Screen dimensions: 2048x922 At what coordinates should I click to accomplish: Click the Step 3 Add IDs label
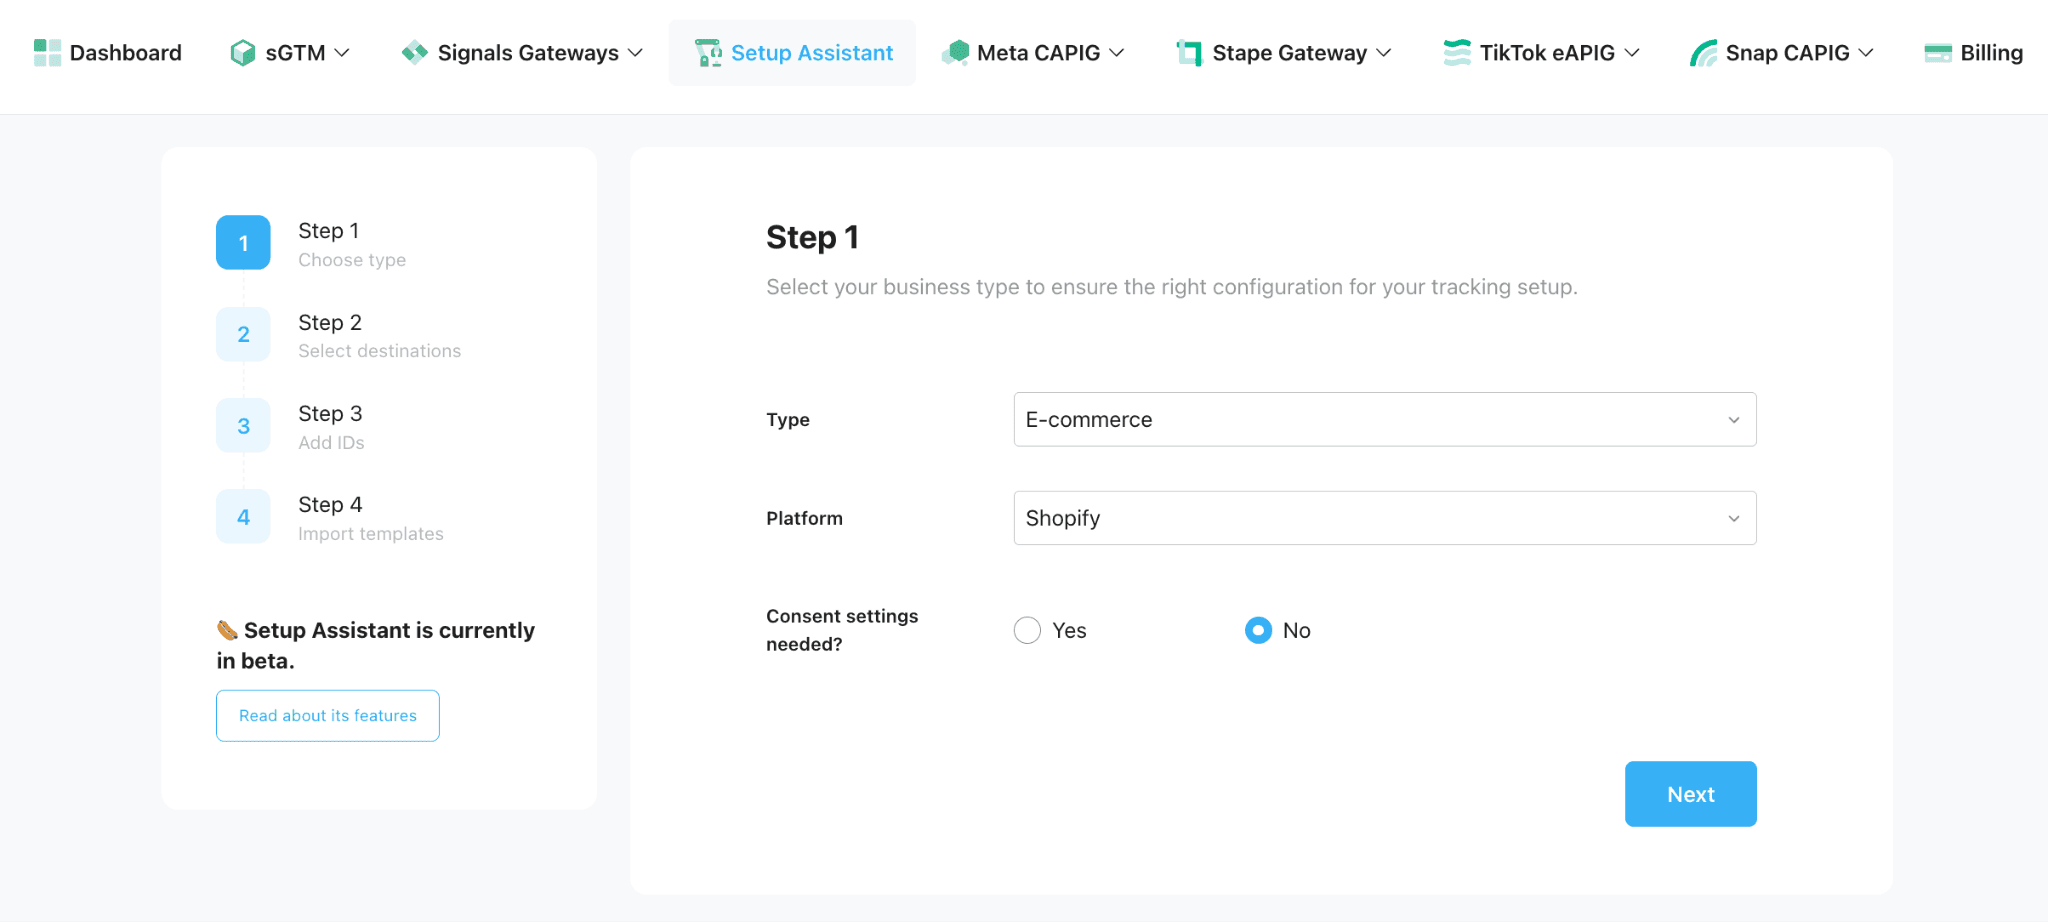coord(331,427)
